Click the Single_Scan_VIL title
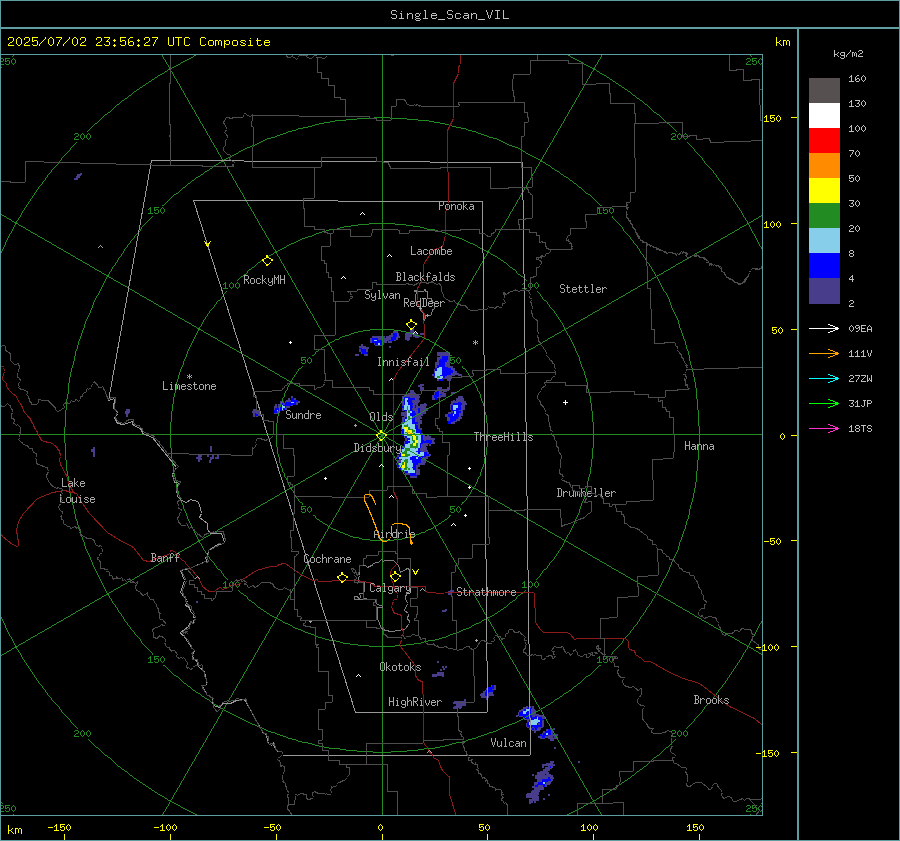Image resolution: width=900 pixels, height=841 pixels. (x=449, y=15)
